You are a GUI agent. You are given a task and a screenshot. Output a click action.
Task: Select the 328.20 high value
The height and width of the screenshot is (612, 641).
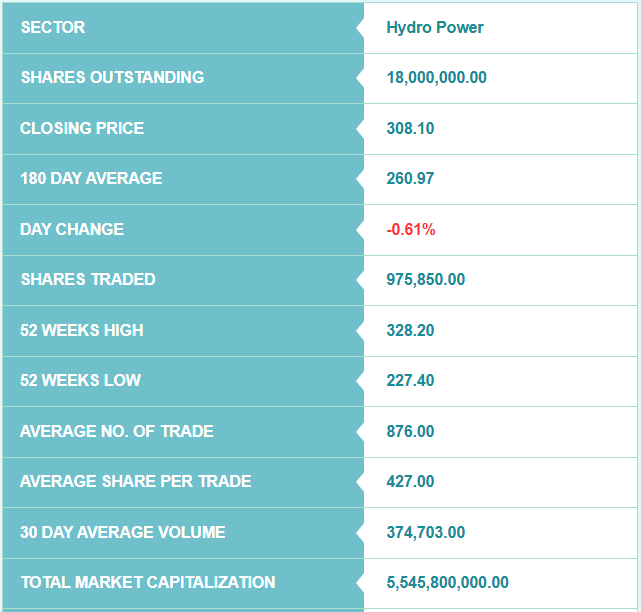(x=410, y=330)
